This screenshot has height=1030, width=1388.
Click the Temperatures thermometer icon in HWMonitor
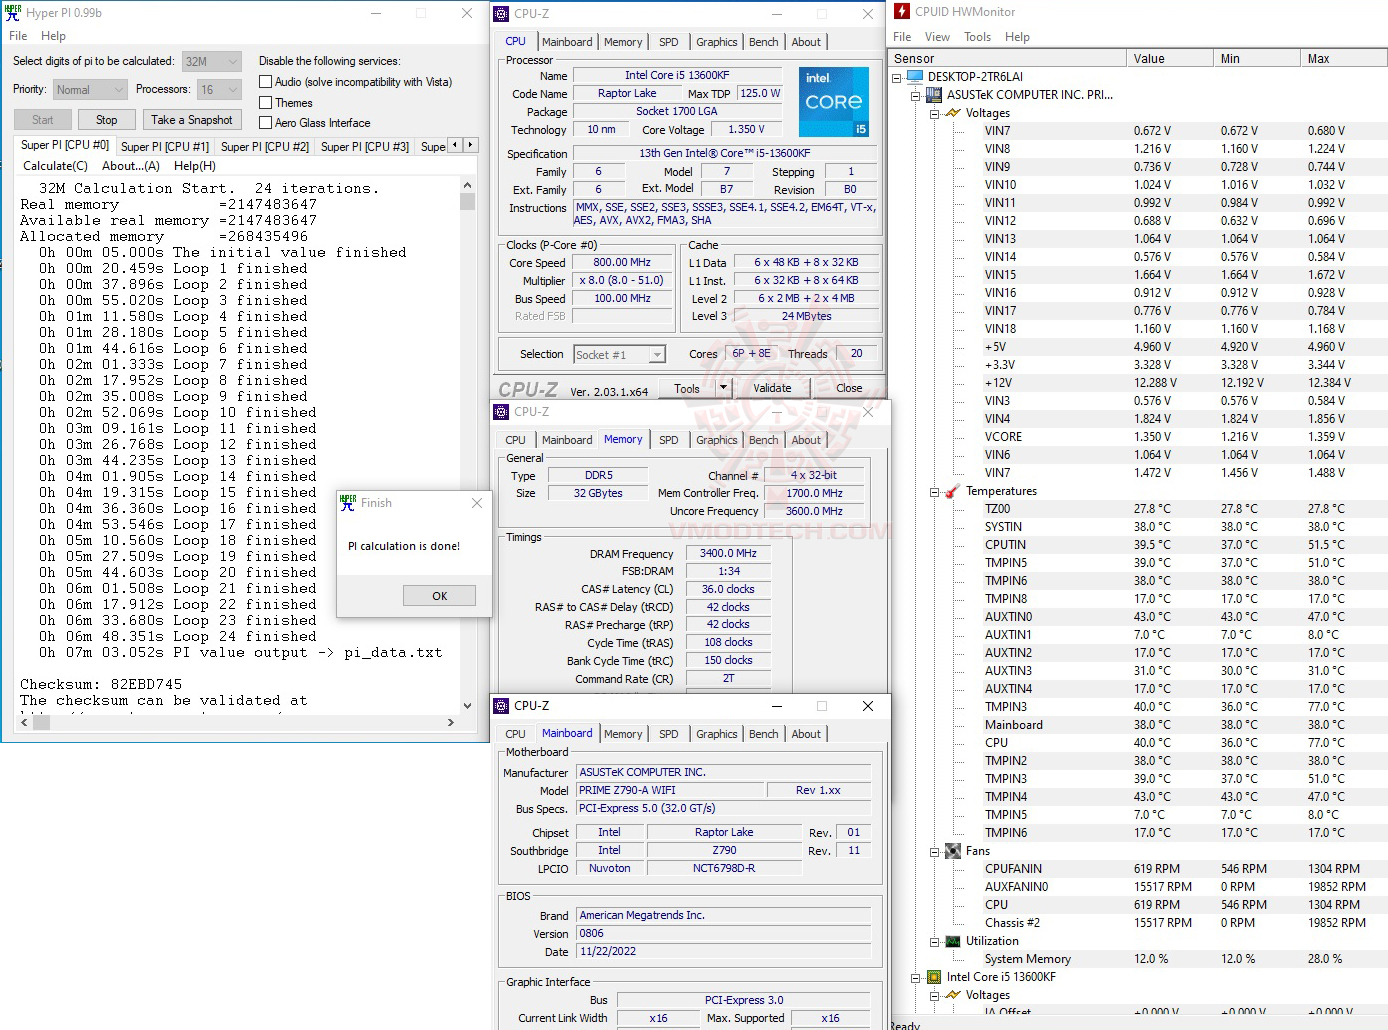coord(951,491)
